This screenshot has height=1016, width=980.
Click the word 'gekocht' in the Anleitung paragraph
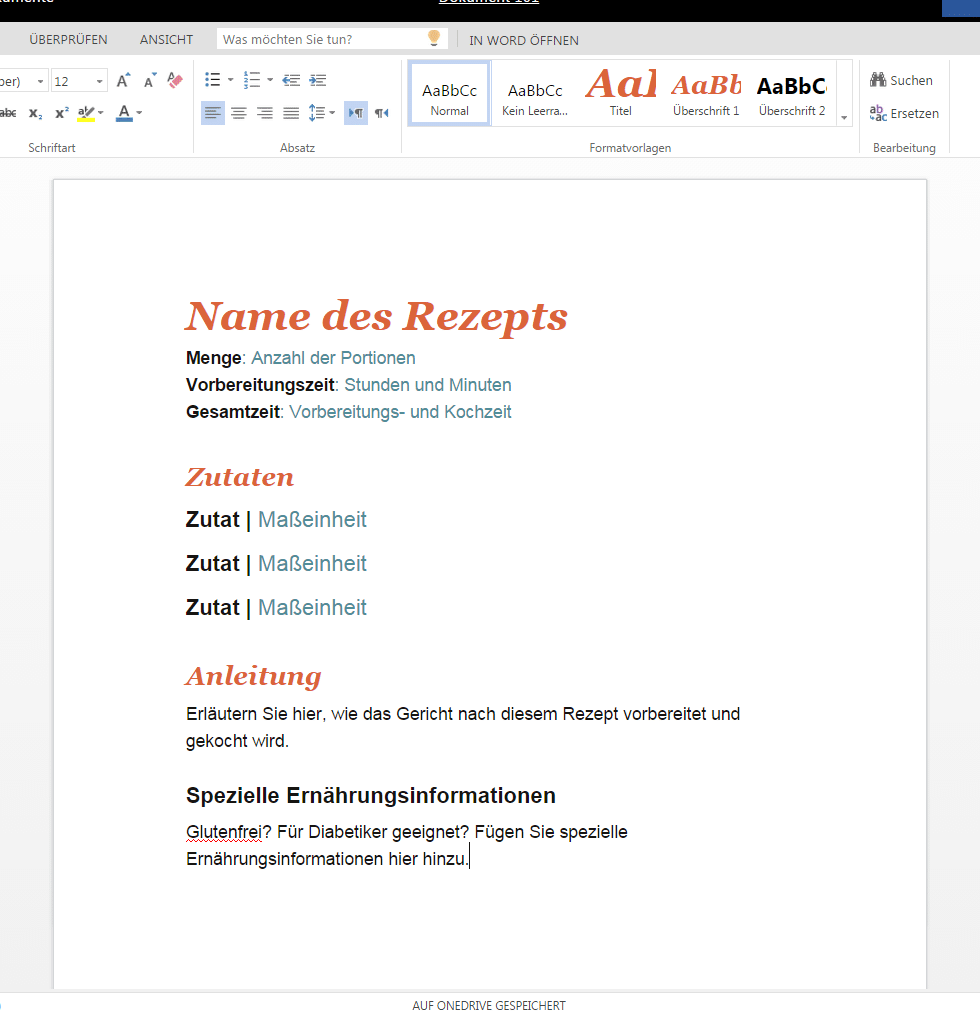[x=216, y=741]
